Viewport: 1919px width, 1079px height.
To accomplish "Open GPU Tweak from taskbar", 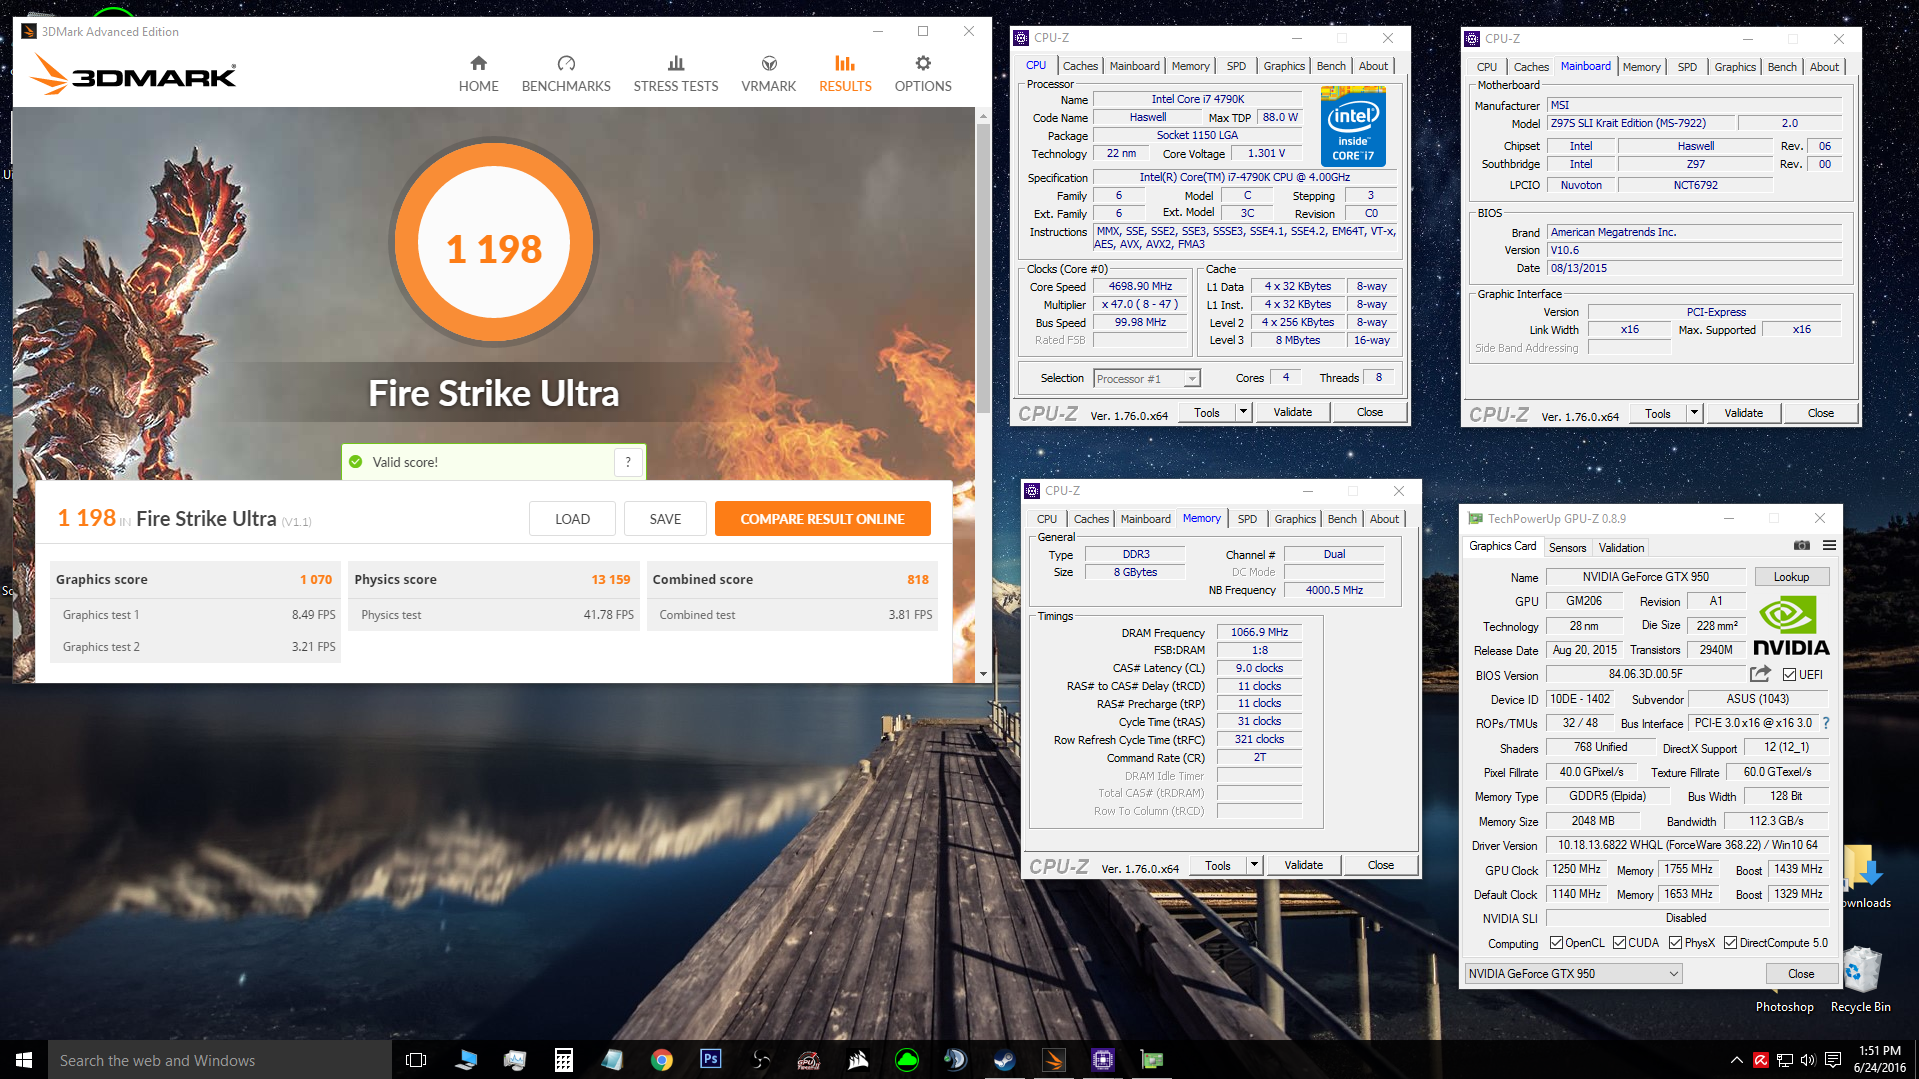I will pos(809,1060).
